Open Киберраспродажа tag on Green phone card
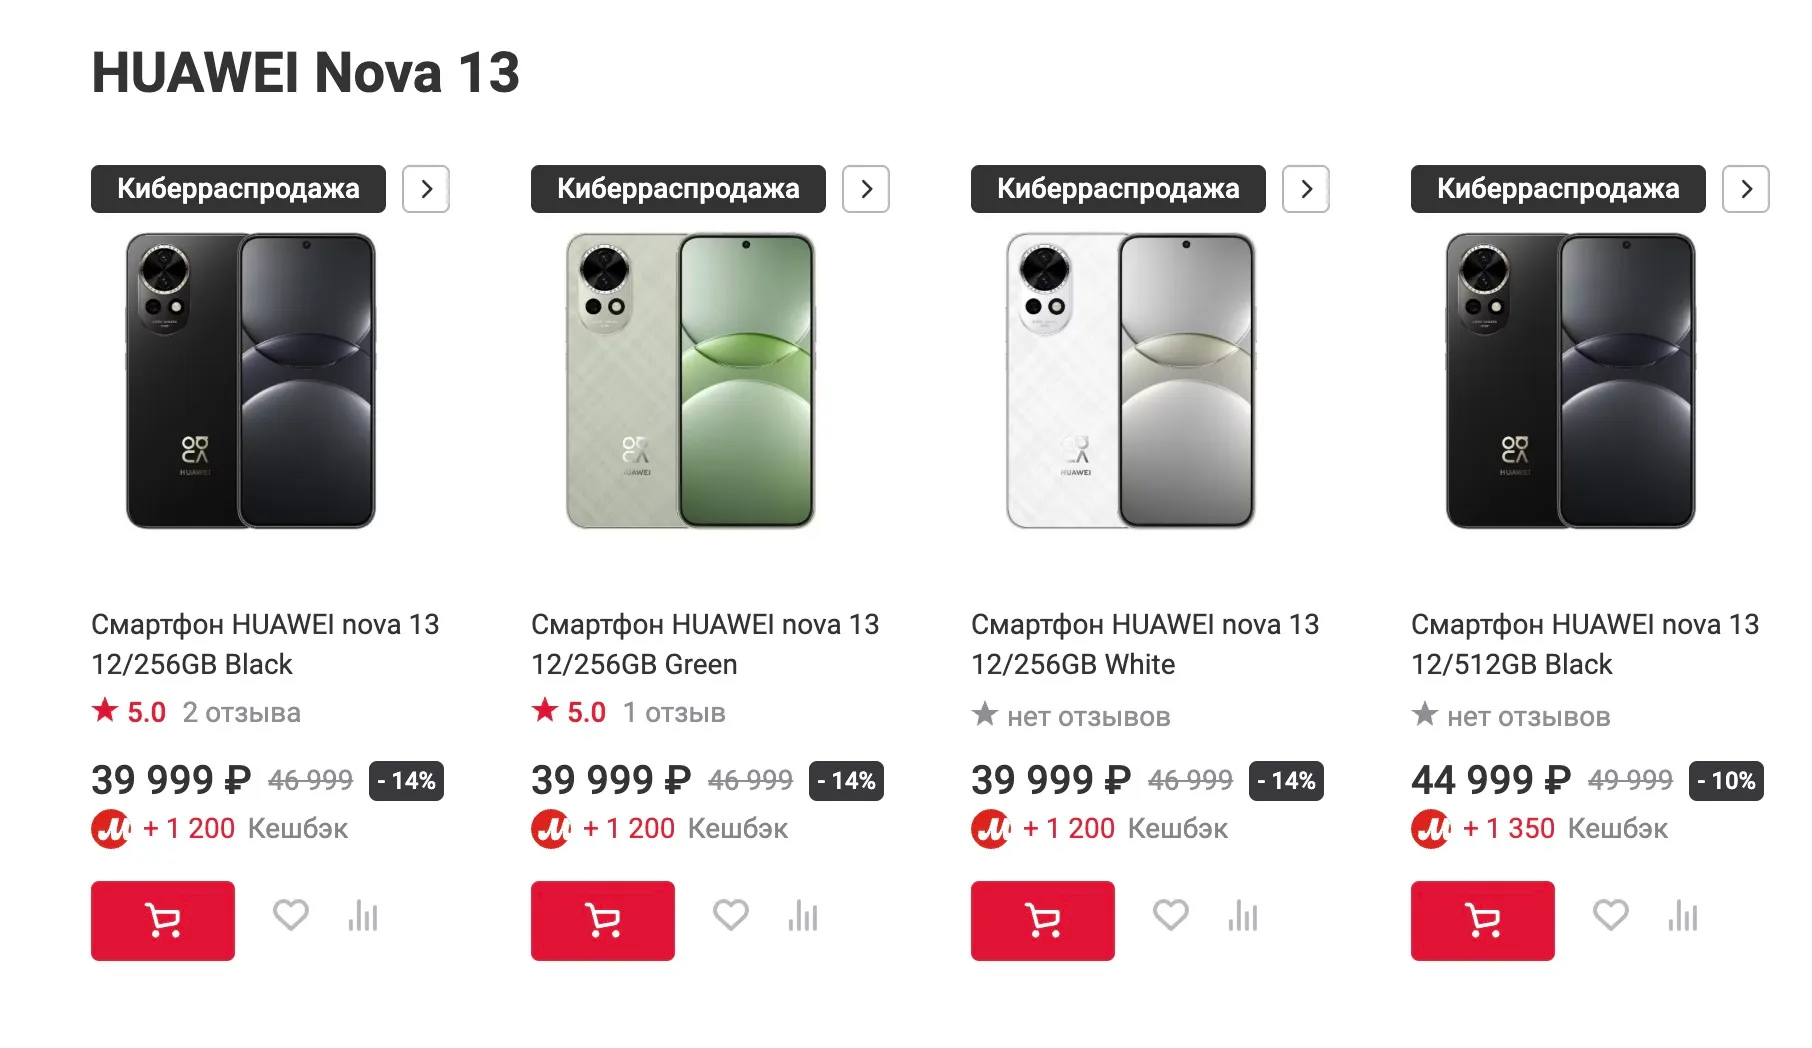This screenshot has height=1048, width=1812. click(678, 189)
